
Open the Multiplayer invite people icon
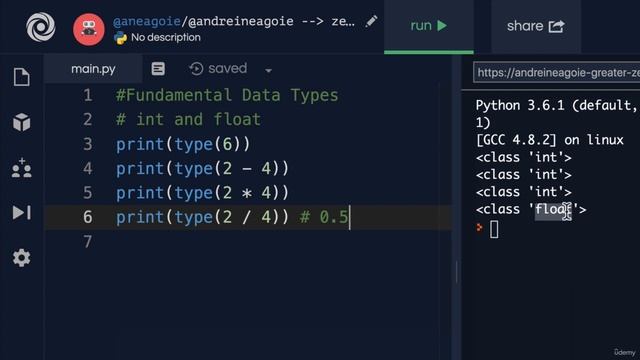(x=22, y=168)
